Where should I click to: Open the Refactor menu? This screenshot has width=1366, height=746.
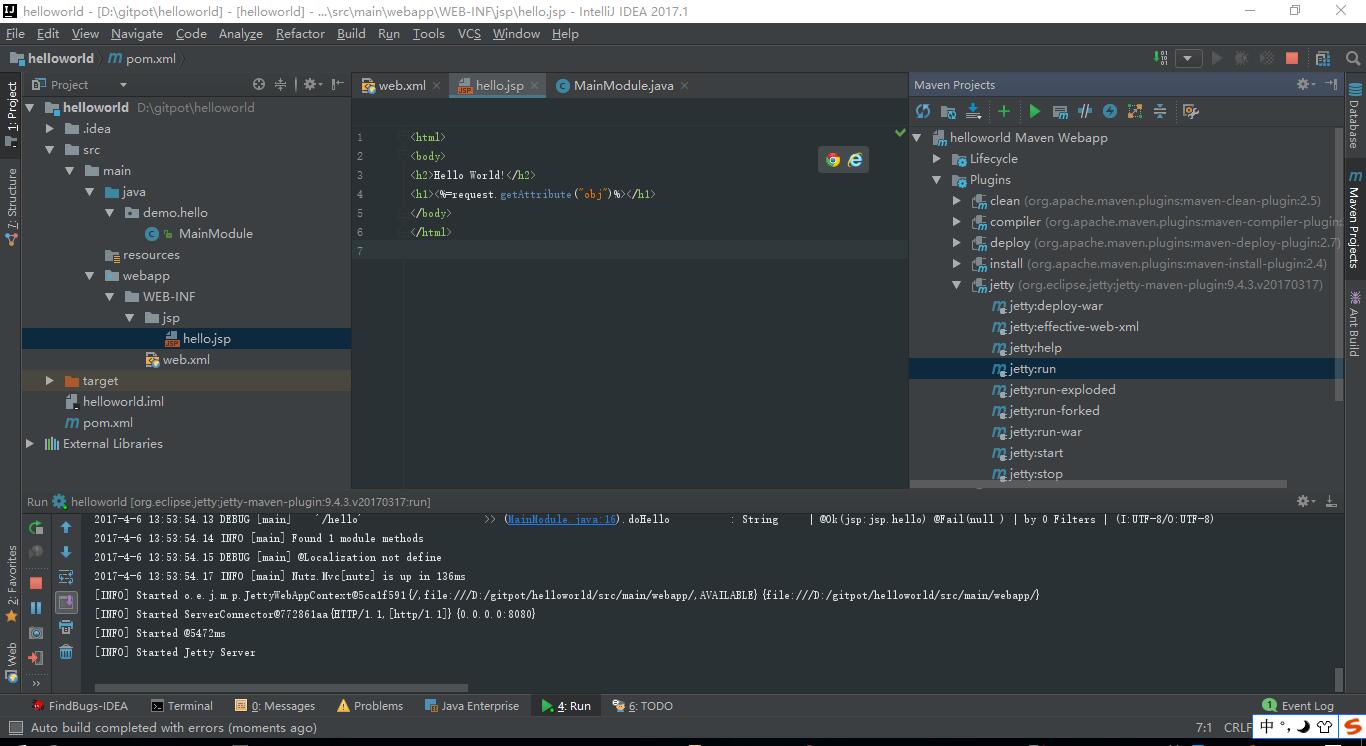tap(300, 33)
